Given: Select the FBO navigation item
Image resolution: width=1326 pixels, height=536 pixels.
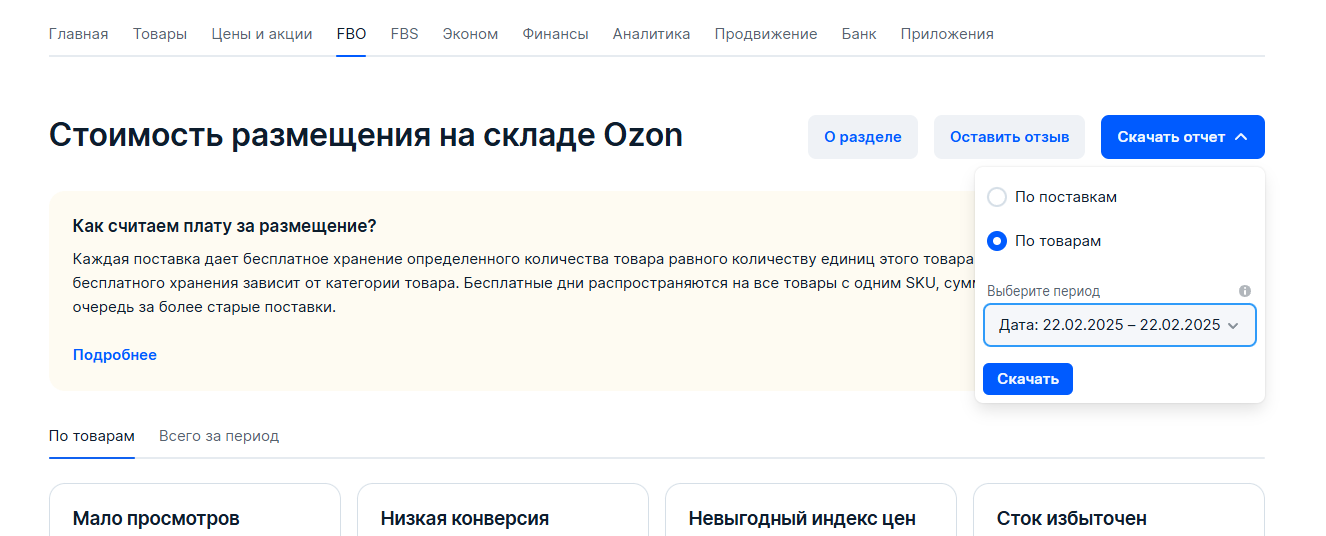Looking at the screenshot, I should click(351, 34).
